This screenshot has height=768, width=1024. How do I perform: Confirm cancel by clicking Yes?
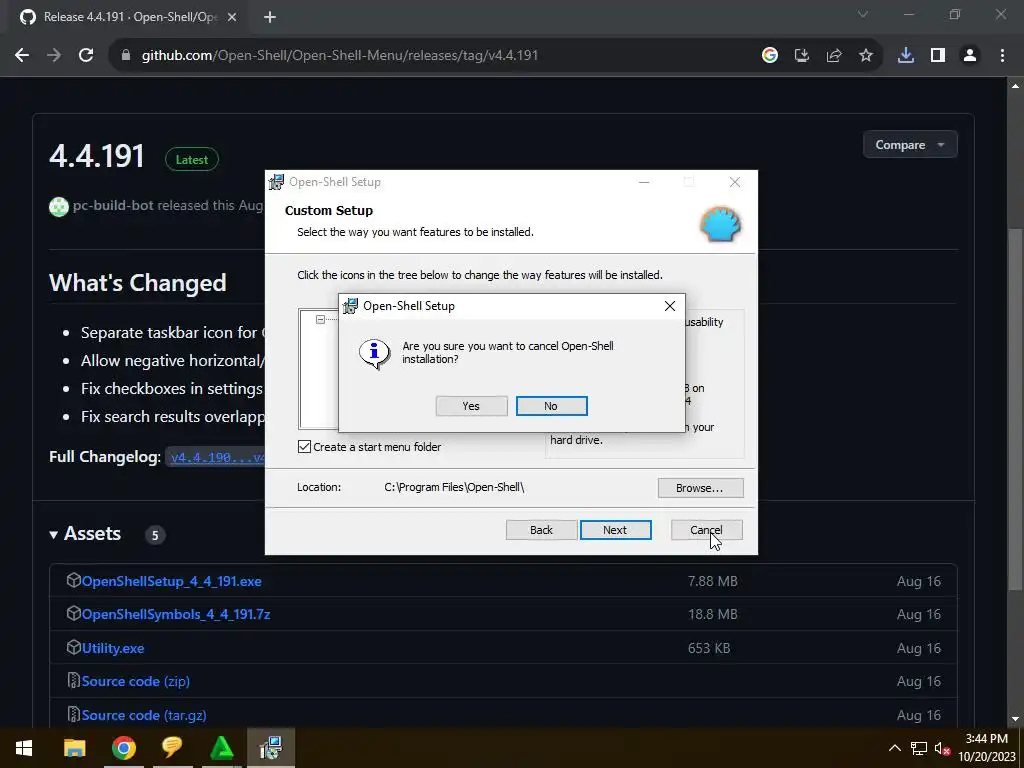(471, 406)
